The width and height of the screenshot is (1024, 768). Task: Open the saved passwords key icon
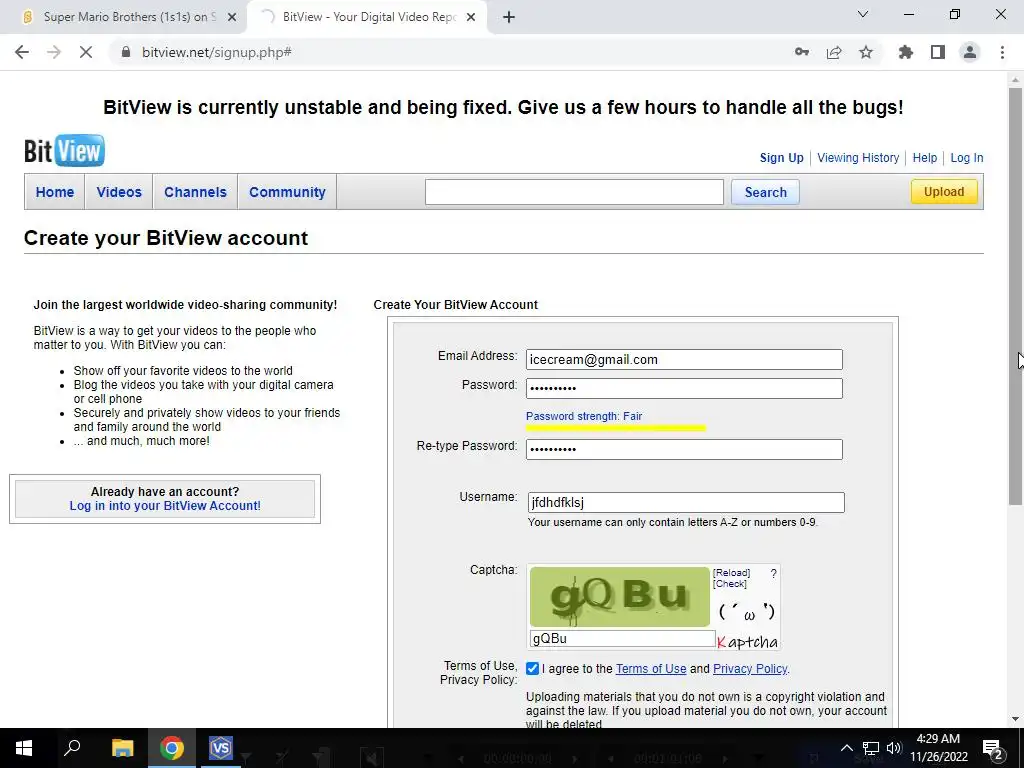click(802, 52)
